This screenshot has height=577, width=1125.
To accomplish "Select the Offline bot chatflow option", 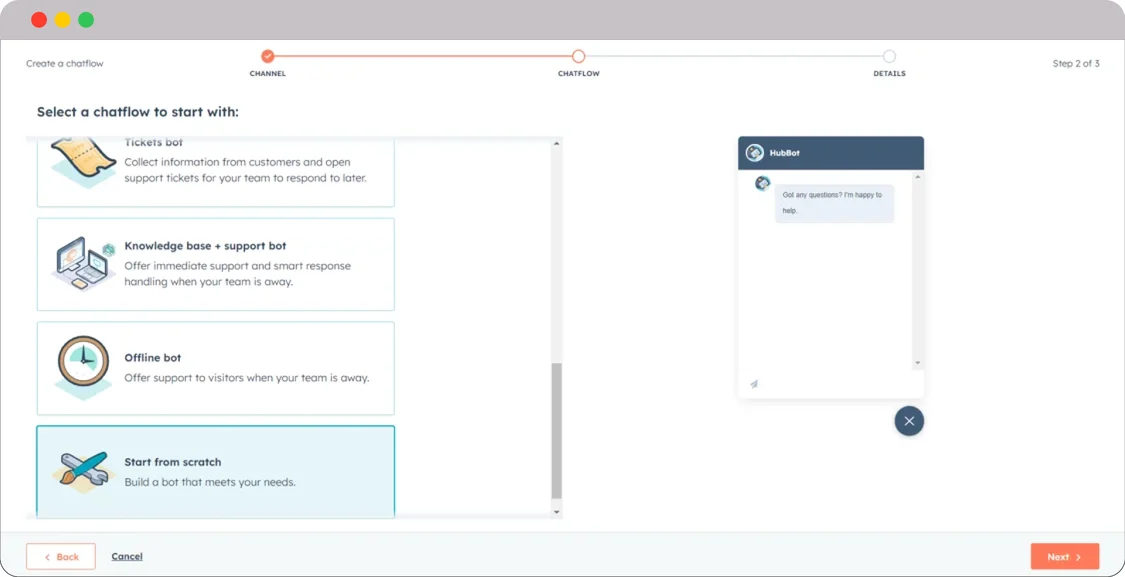I will pyautogui.click(x=216, y=368).
